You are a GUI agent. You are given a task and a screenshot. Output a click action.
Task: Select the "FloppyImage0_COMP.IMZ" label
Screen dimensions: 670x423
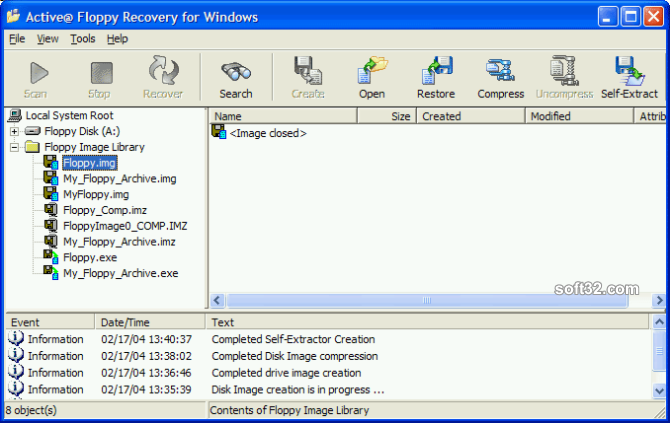click(x=125, y=226)
